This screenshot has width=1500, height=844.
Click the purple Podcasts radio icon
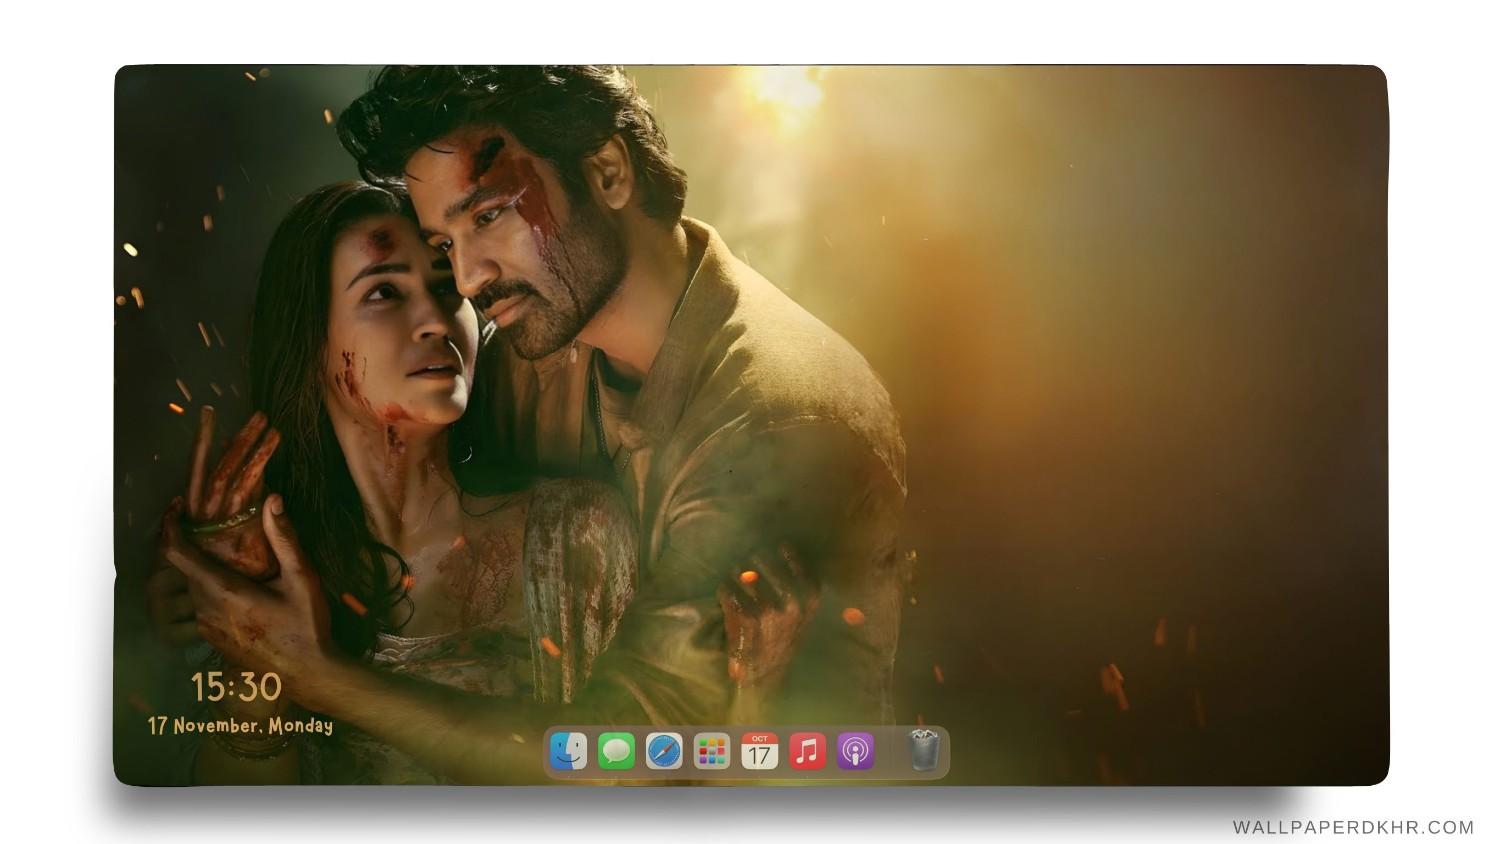click(x=854, y=752)
